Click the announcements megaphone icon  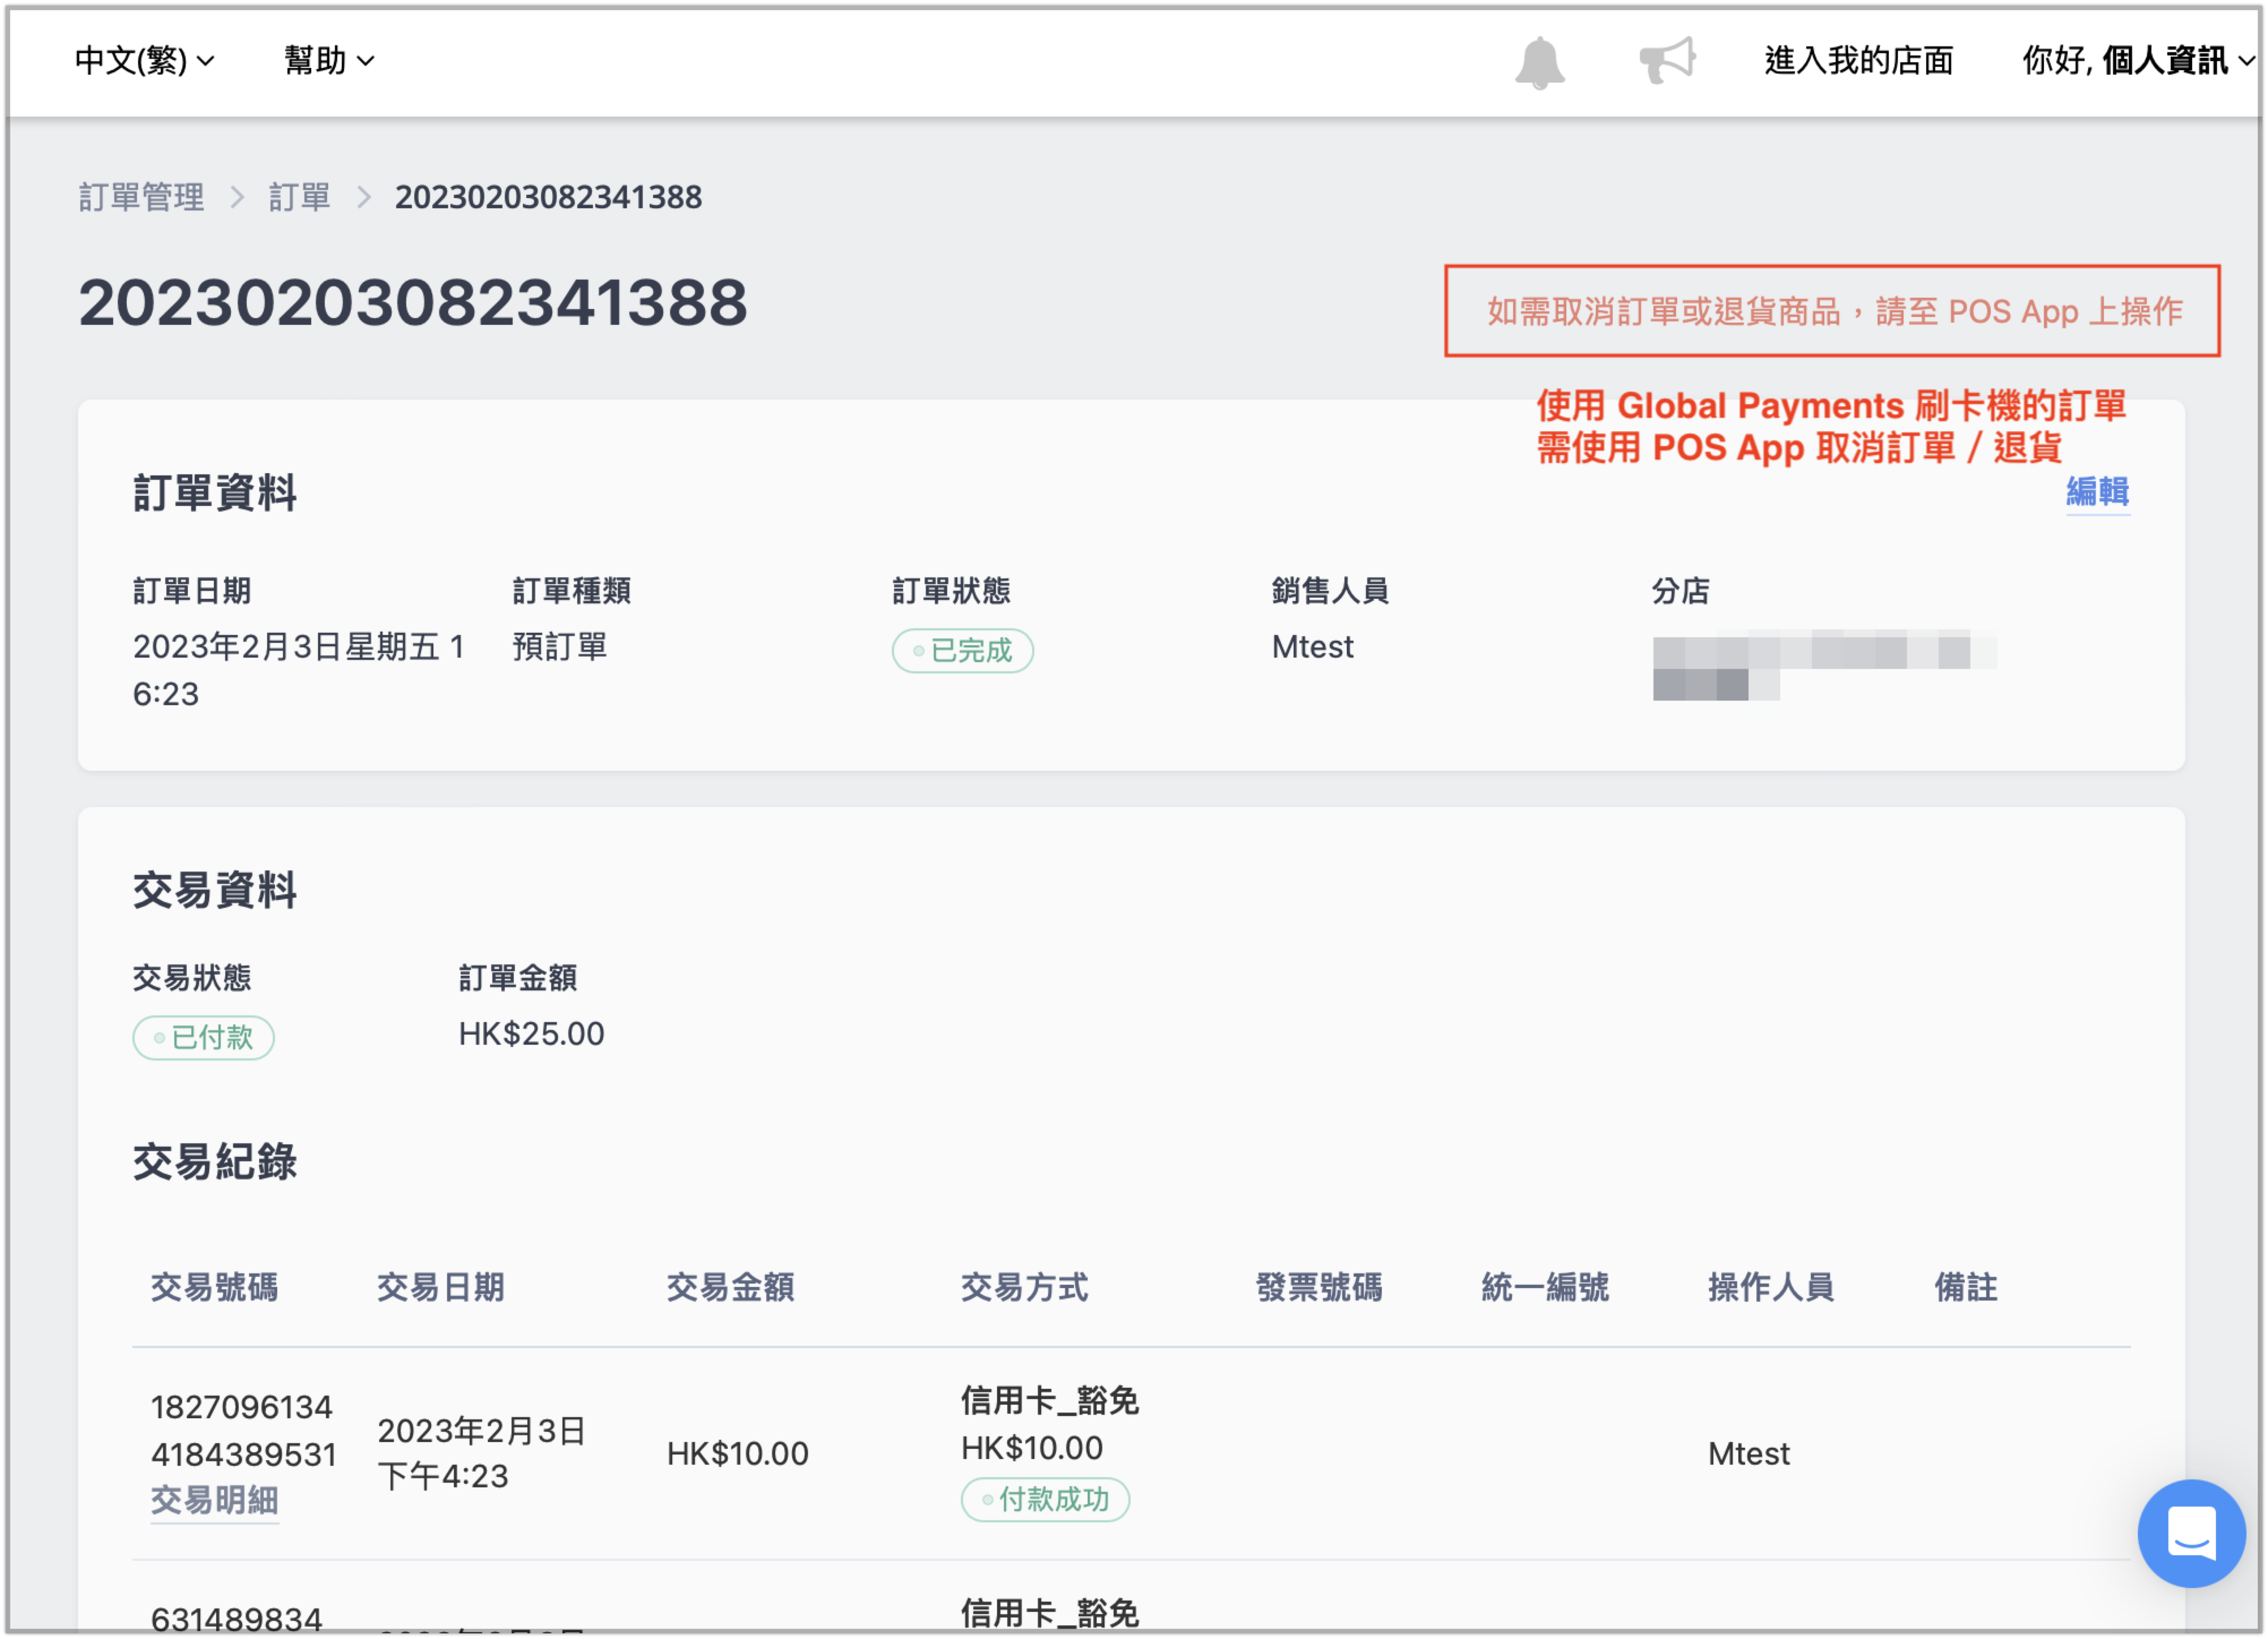point(1667,60)
